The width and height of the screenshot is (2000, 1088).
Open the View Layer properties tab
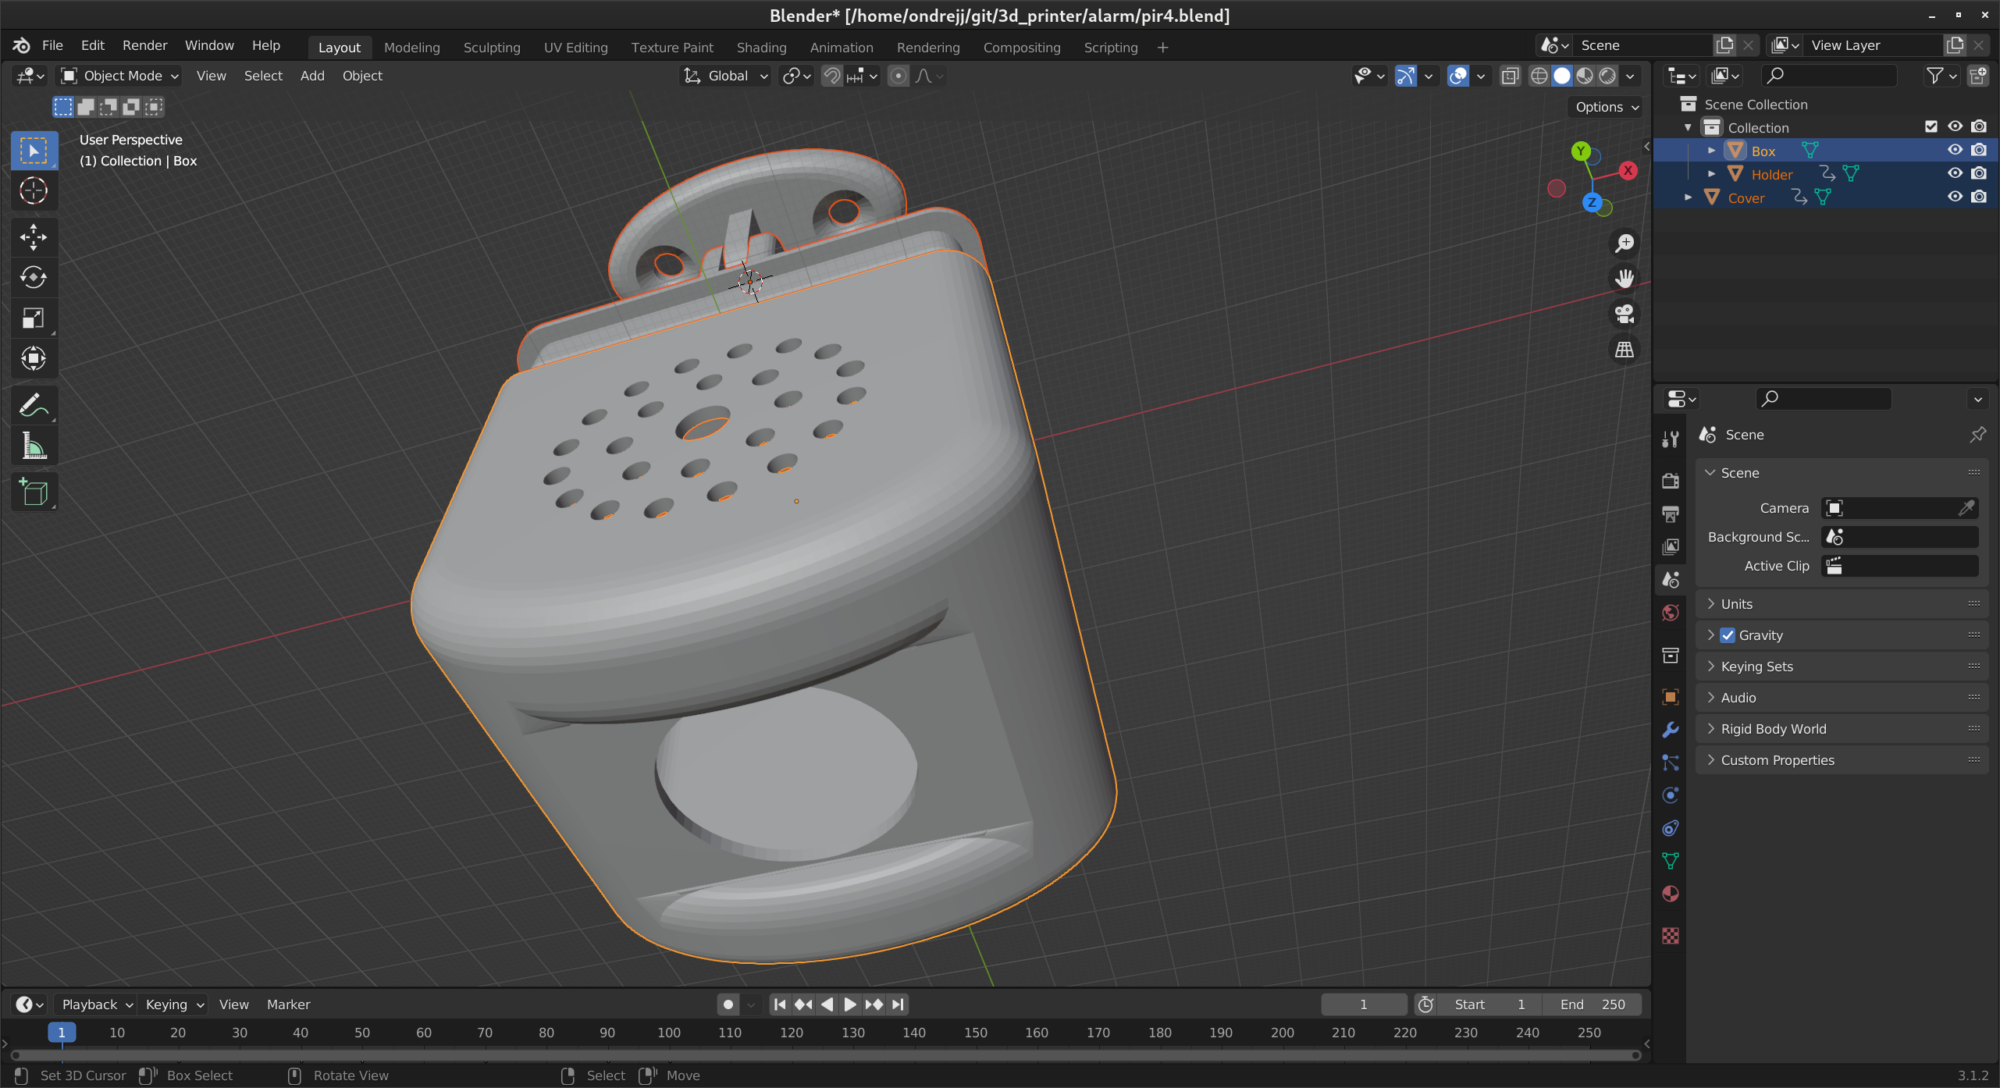pos(1670,547)
